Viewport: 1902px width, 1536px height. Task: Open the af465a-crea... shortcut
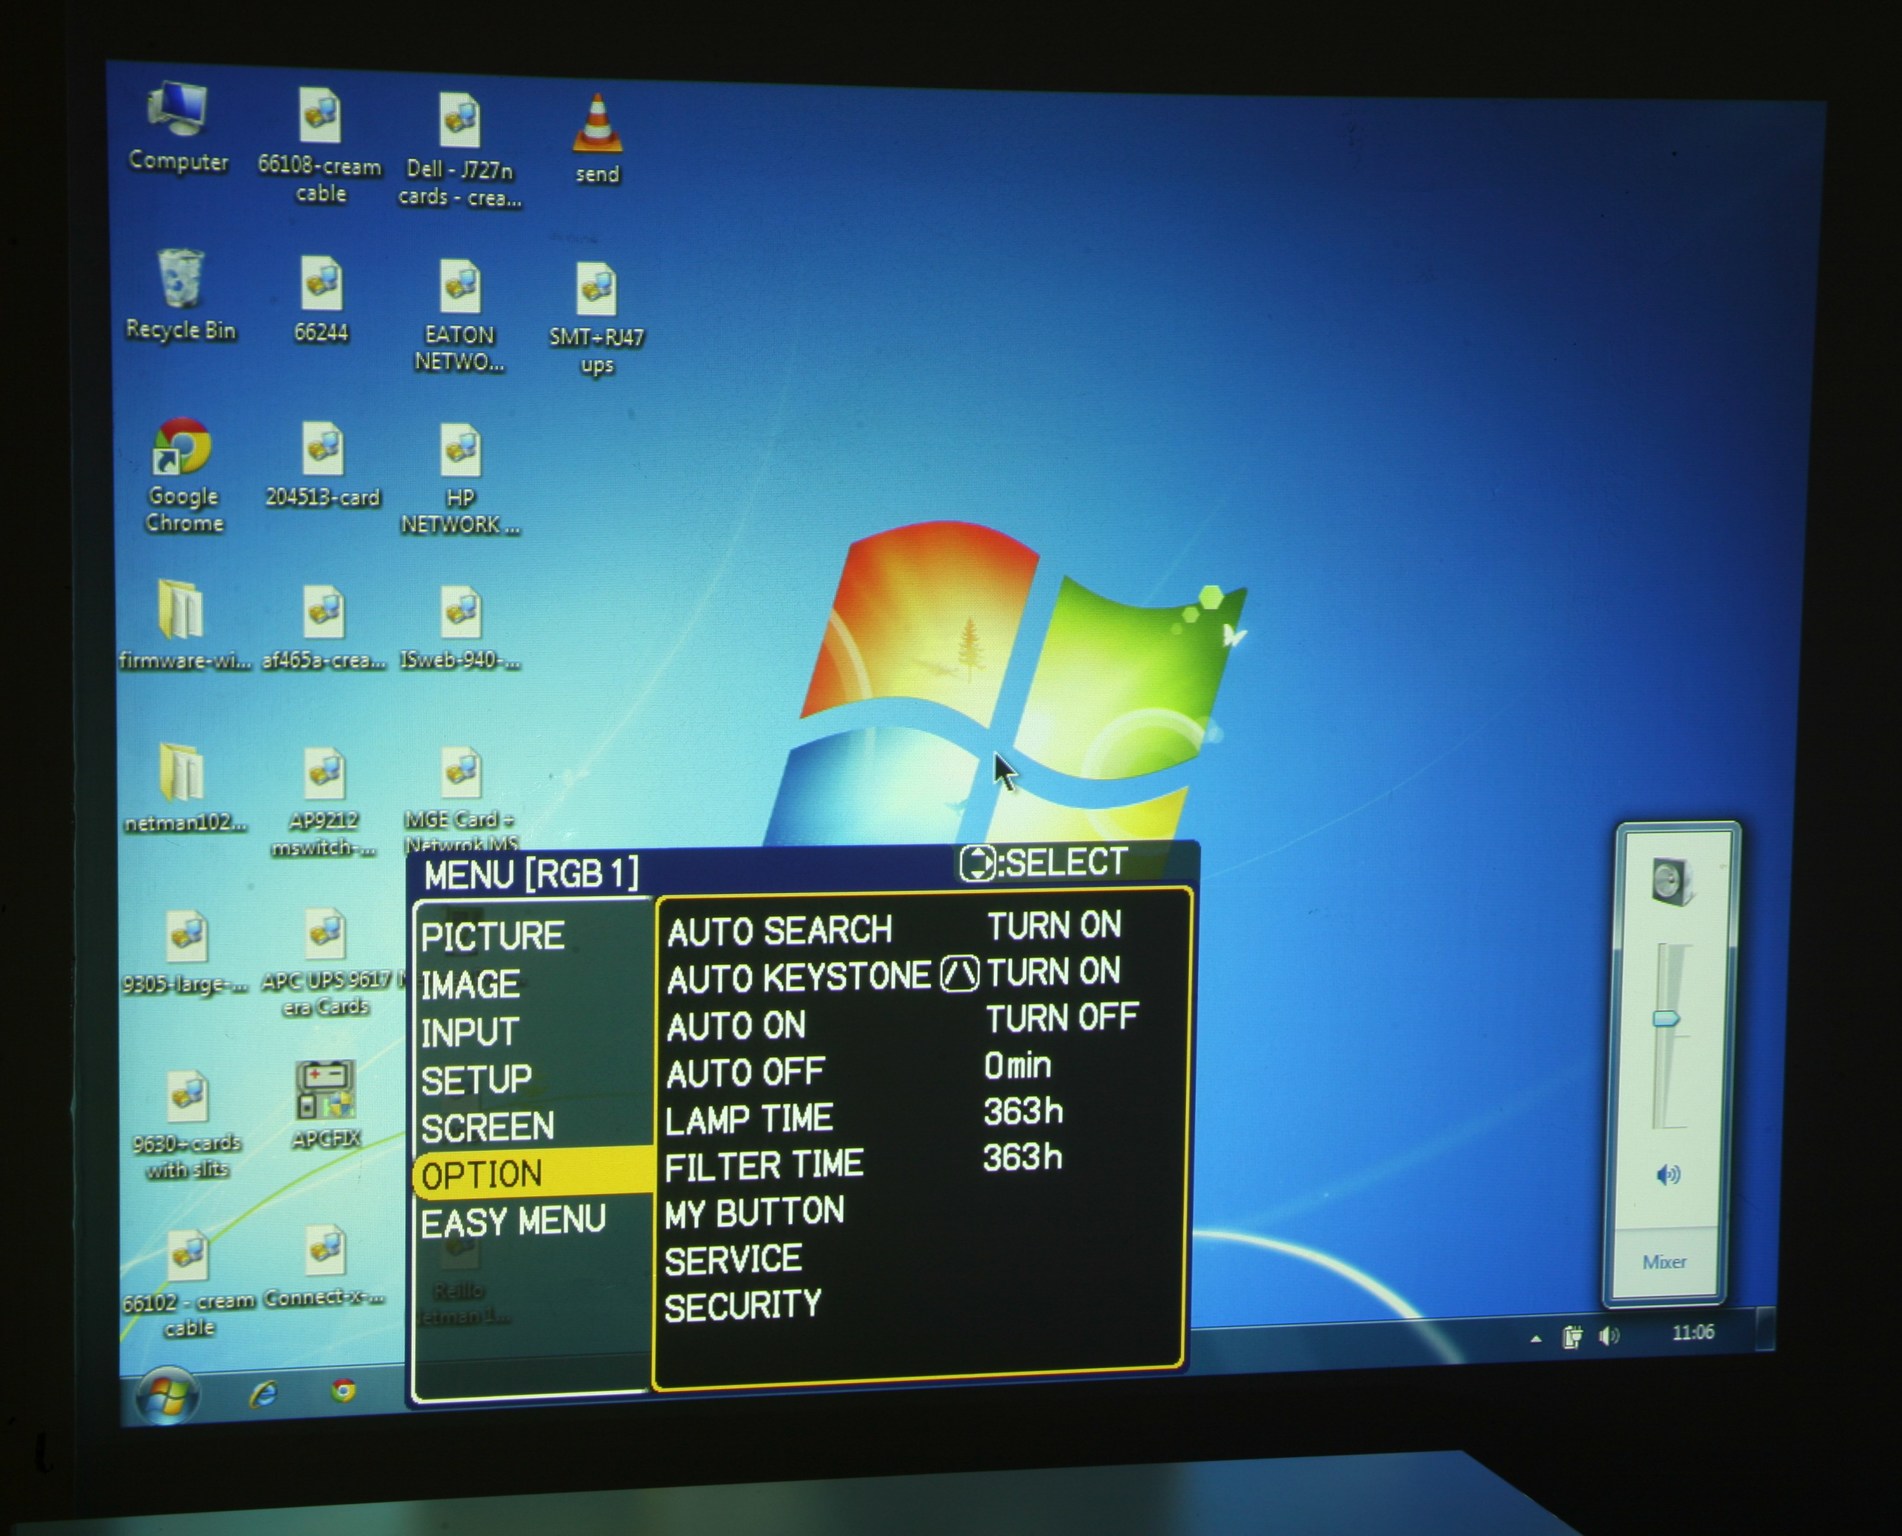point(323,628)
